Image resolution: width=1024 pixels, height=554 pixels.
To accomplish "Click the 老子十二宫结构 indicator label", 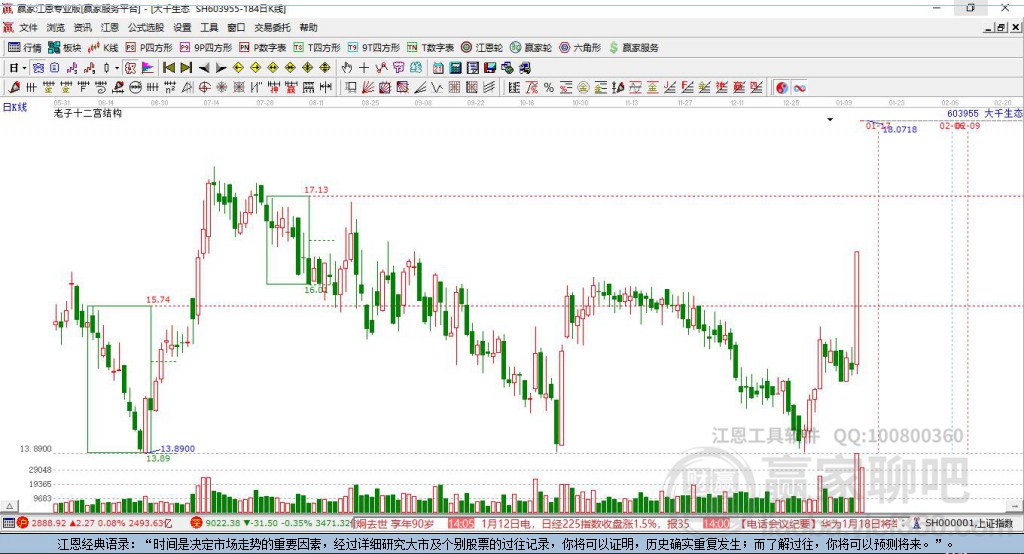I will pos(88,114).
